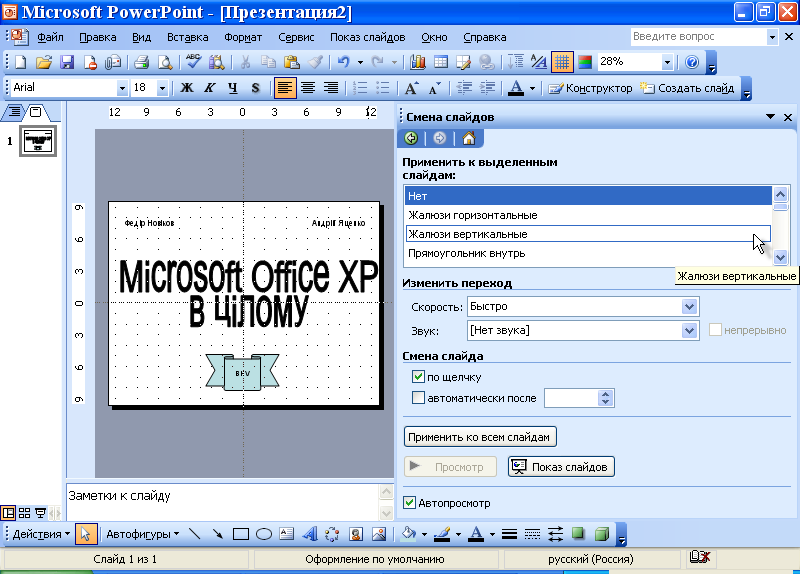Insert a chart using the chart icon

pos(418,62)
